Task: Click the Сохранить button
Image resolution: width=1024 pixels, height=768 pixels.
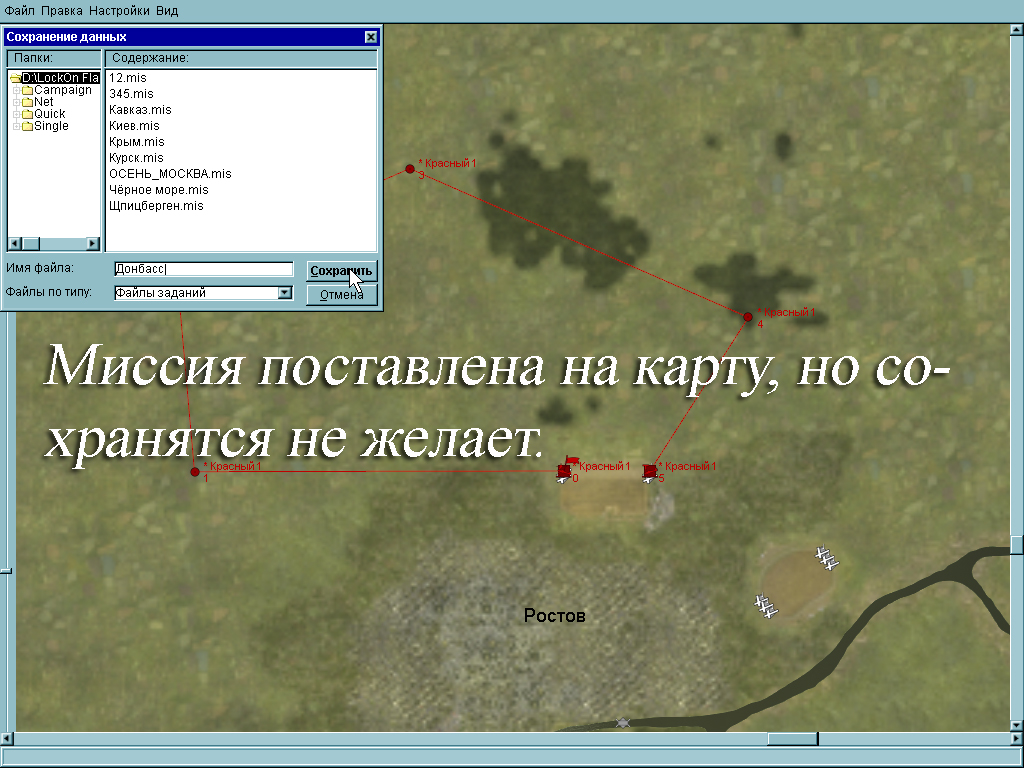Action: click(342, 270)
